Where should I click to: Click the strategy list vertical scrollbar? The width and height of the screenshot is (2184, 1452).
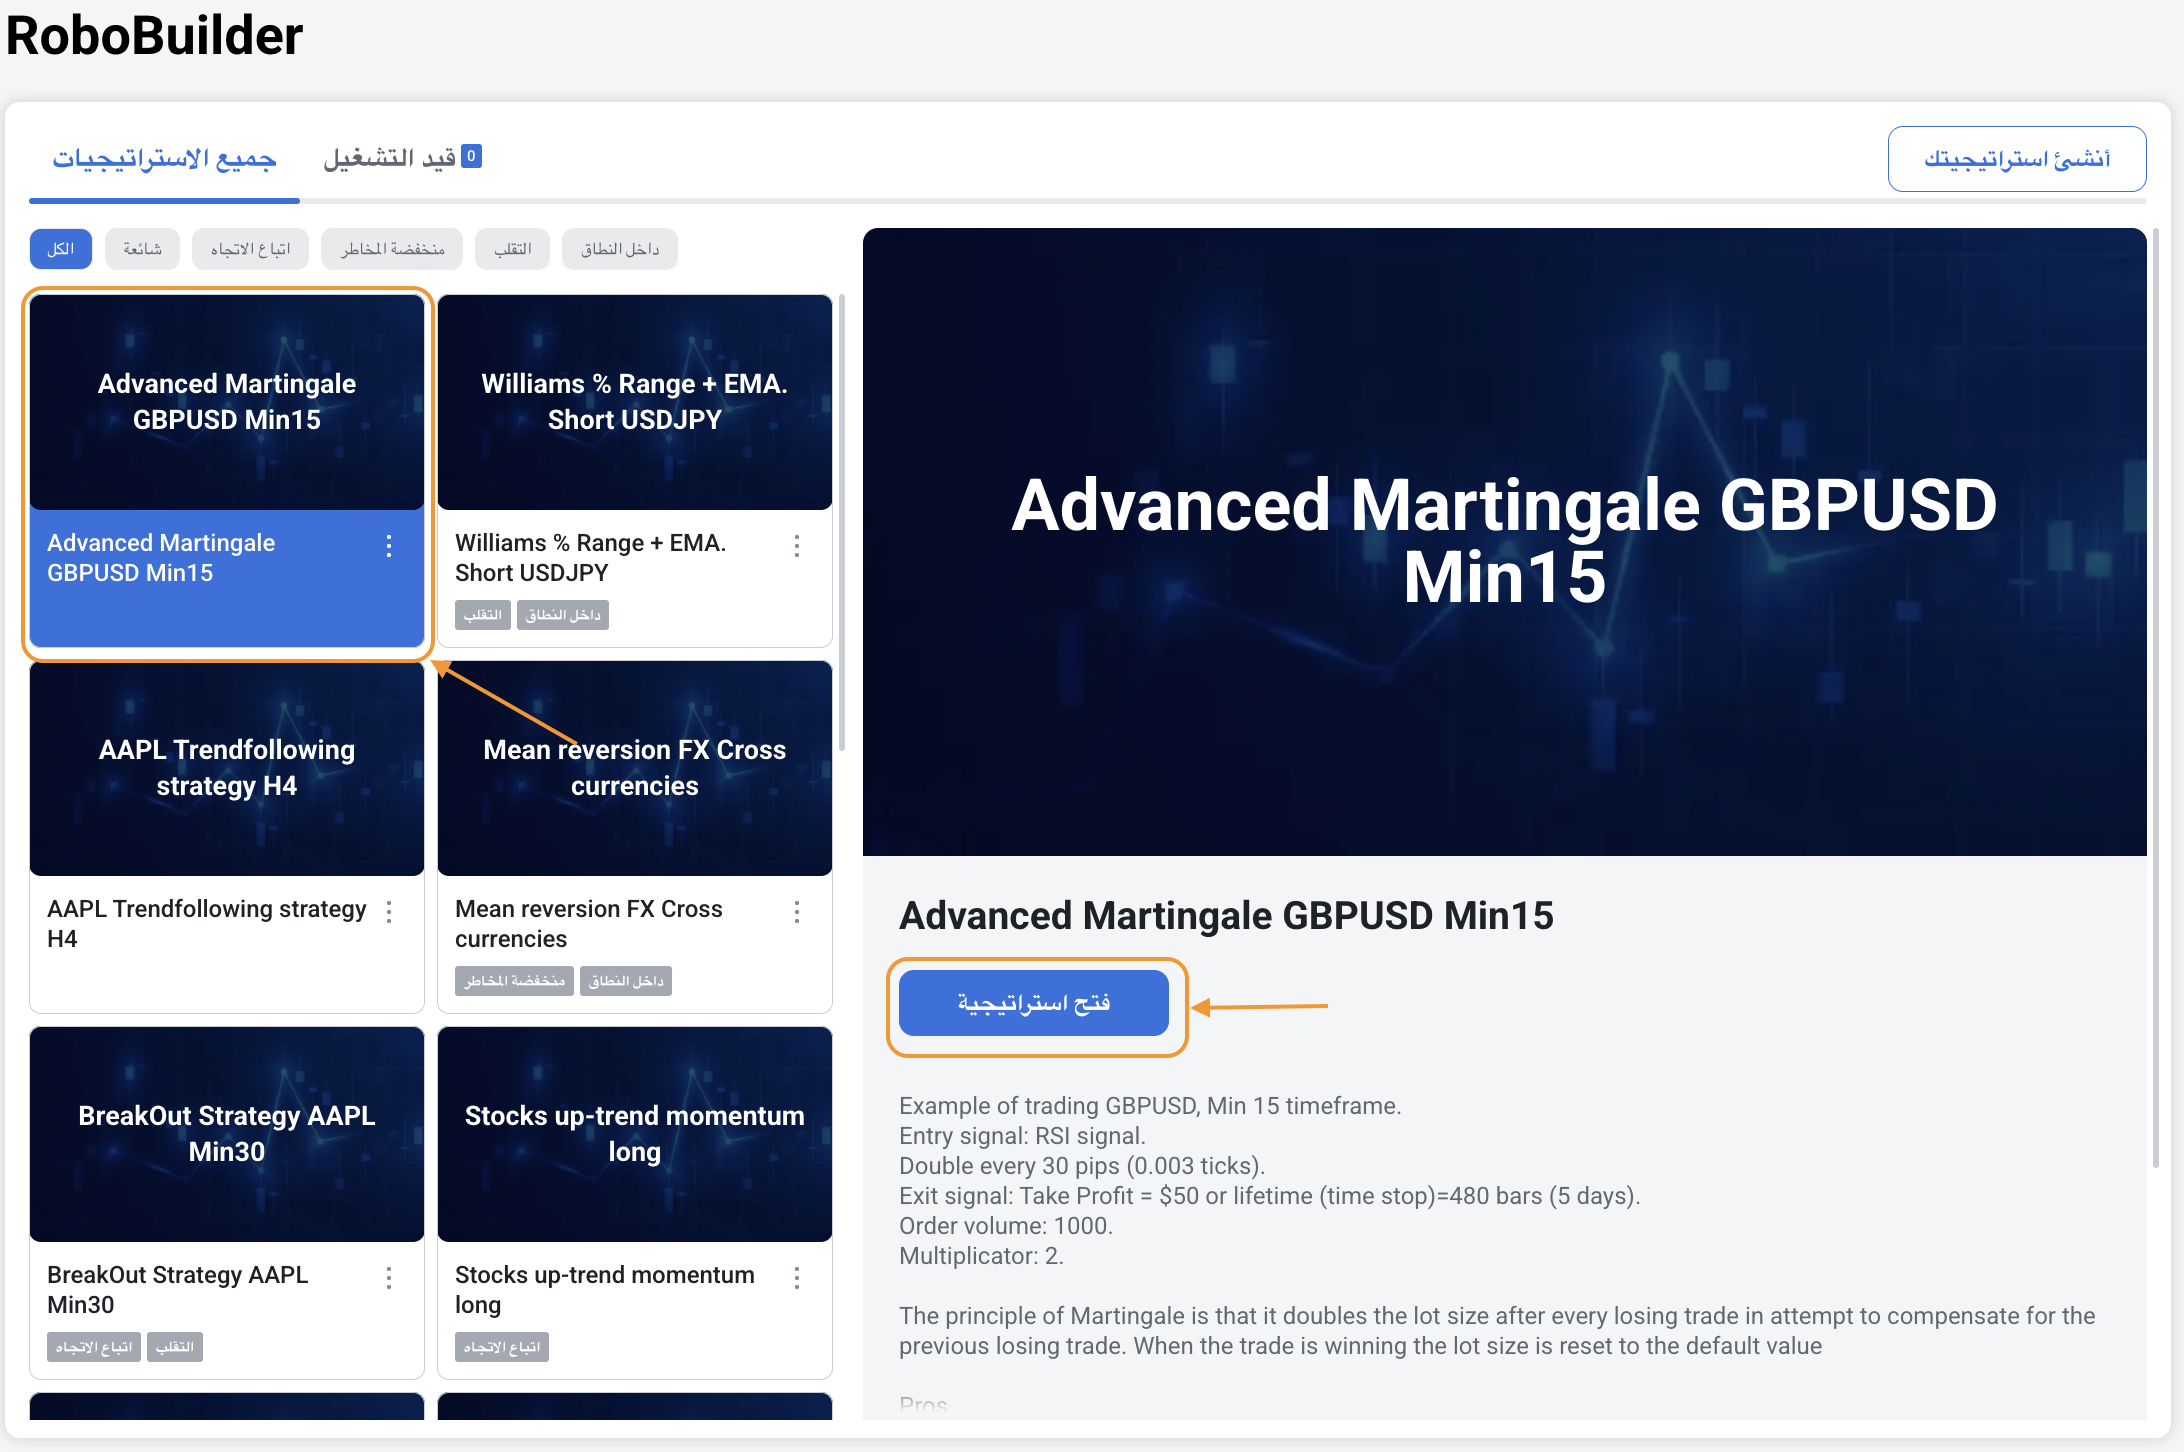(842, 520)
